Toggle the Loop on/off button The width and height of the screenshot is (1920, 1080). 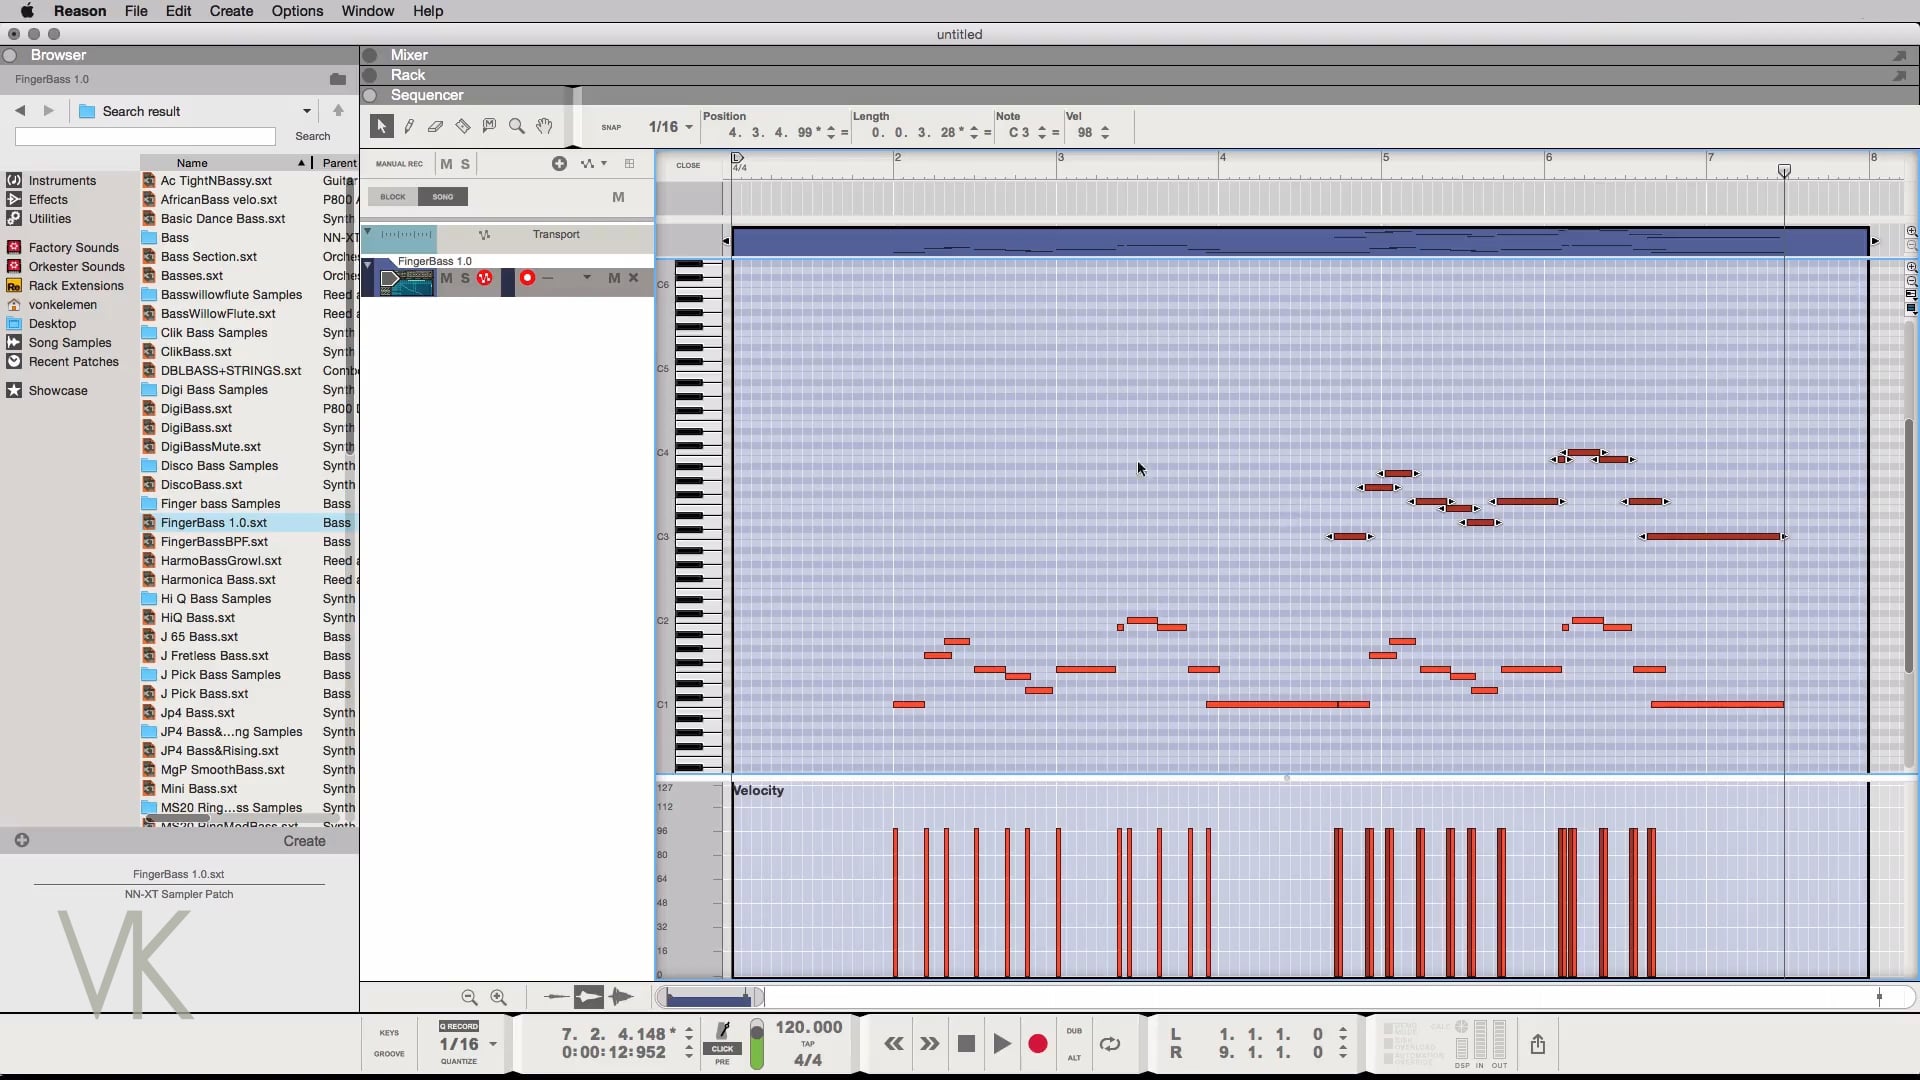[x=1110, y=1044]
